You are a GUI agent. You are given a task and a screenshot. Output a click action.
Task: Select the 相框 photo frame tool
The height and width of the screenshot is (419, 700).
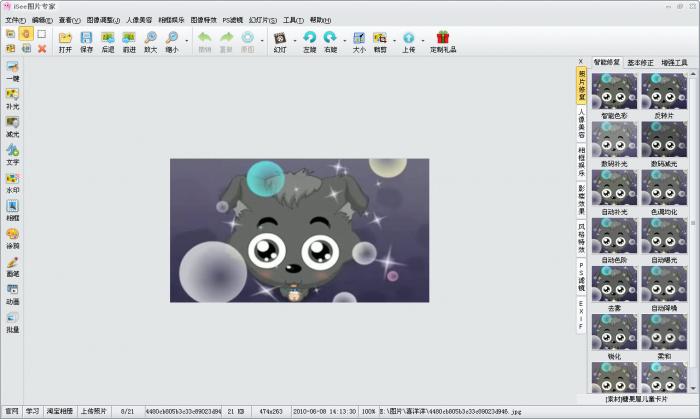(x=12, y=211)
